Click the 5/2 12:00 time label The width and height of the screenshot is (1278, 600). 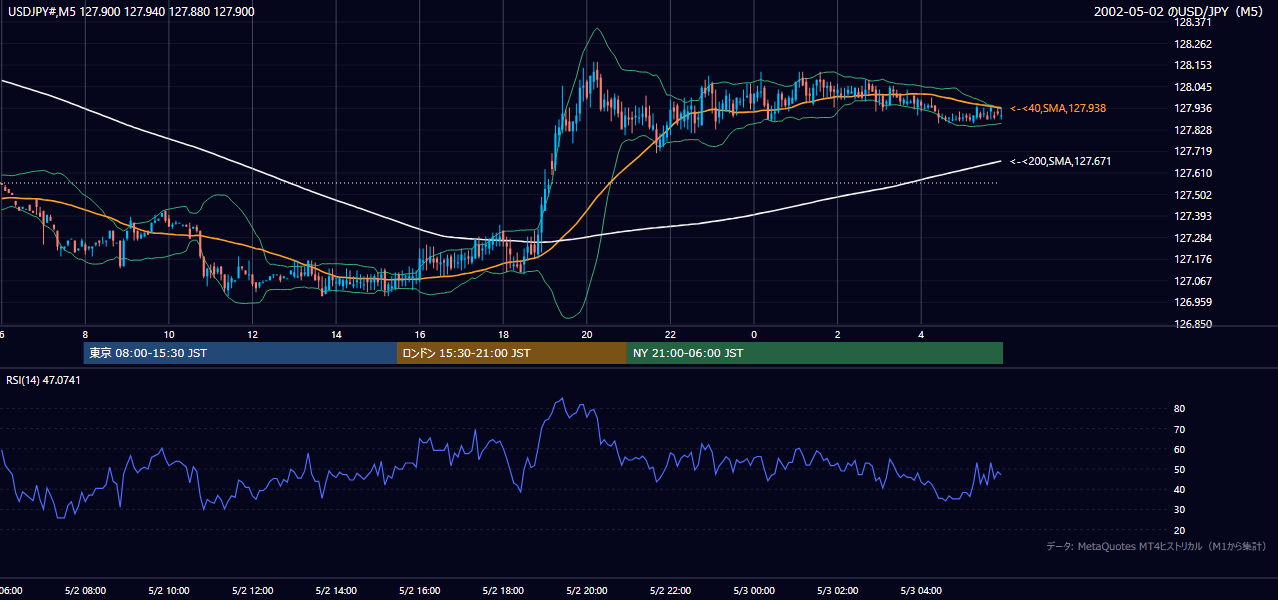click(252, 591)
